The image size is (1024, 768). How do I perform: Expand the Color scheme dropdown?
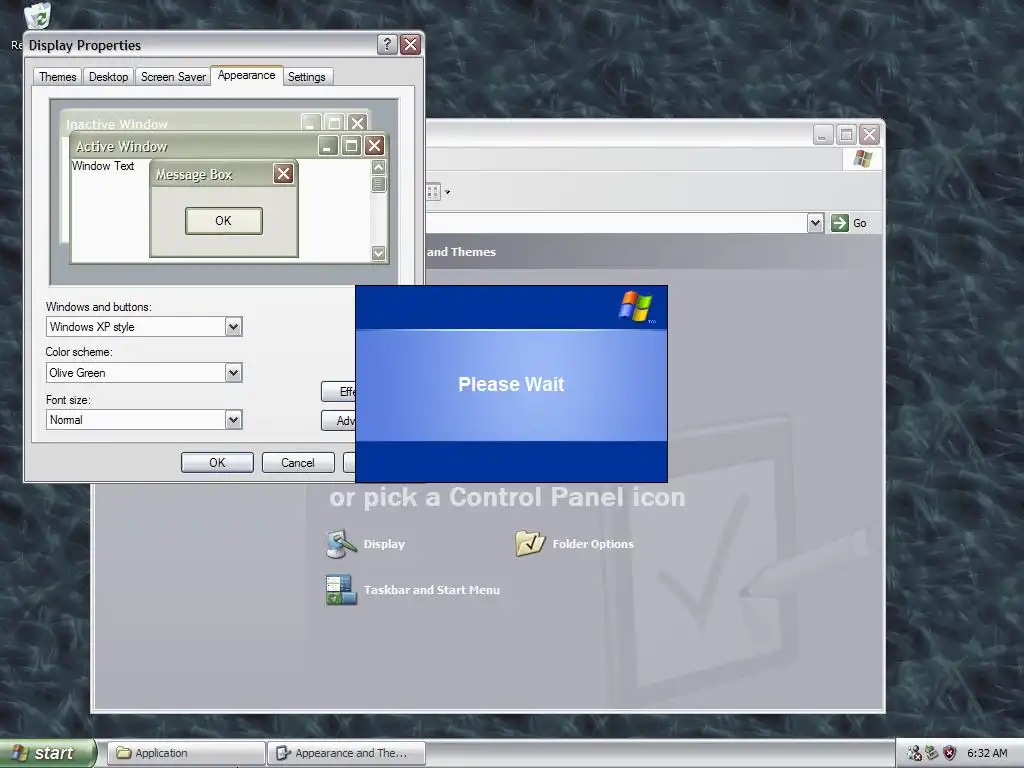tap(233, 373)
